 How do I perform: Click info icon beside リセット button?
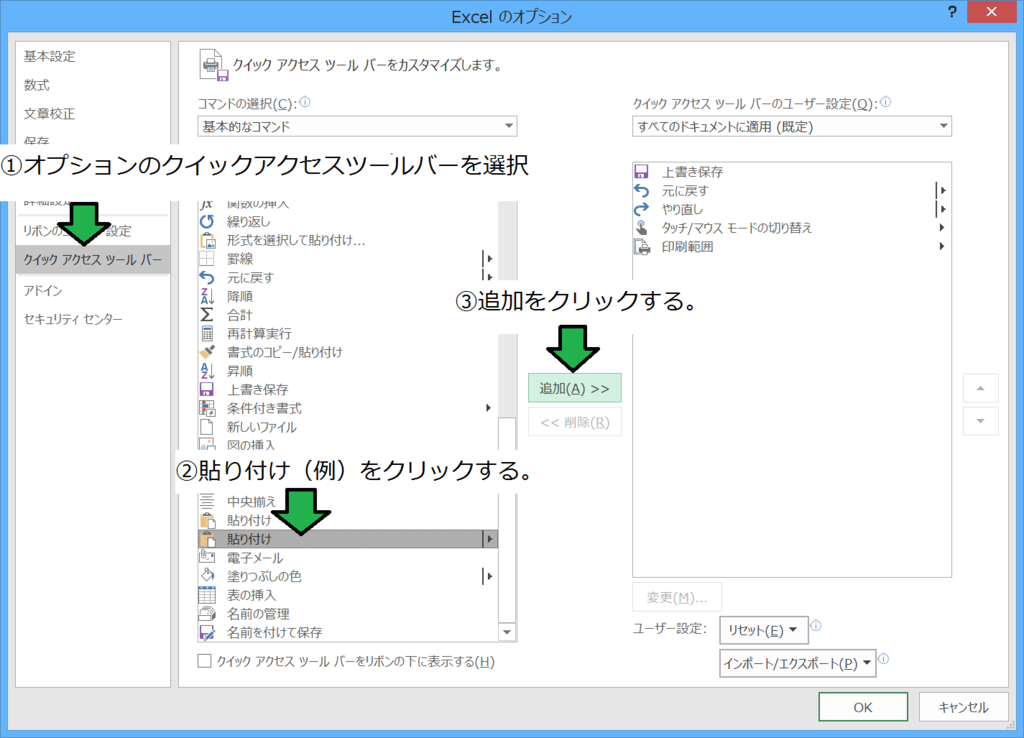click(816, 626)
